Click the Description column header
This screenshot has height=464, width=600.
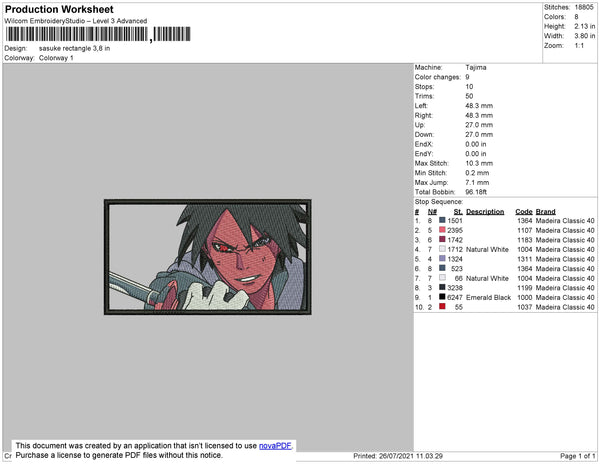click(x=485, y=212)
